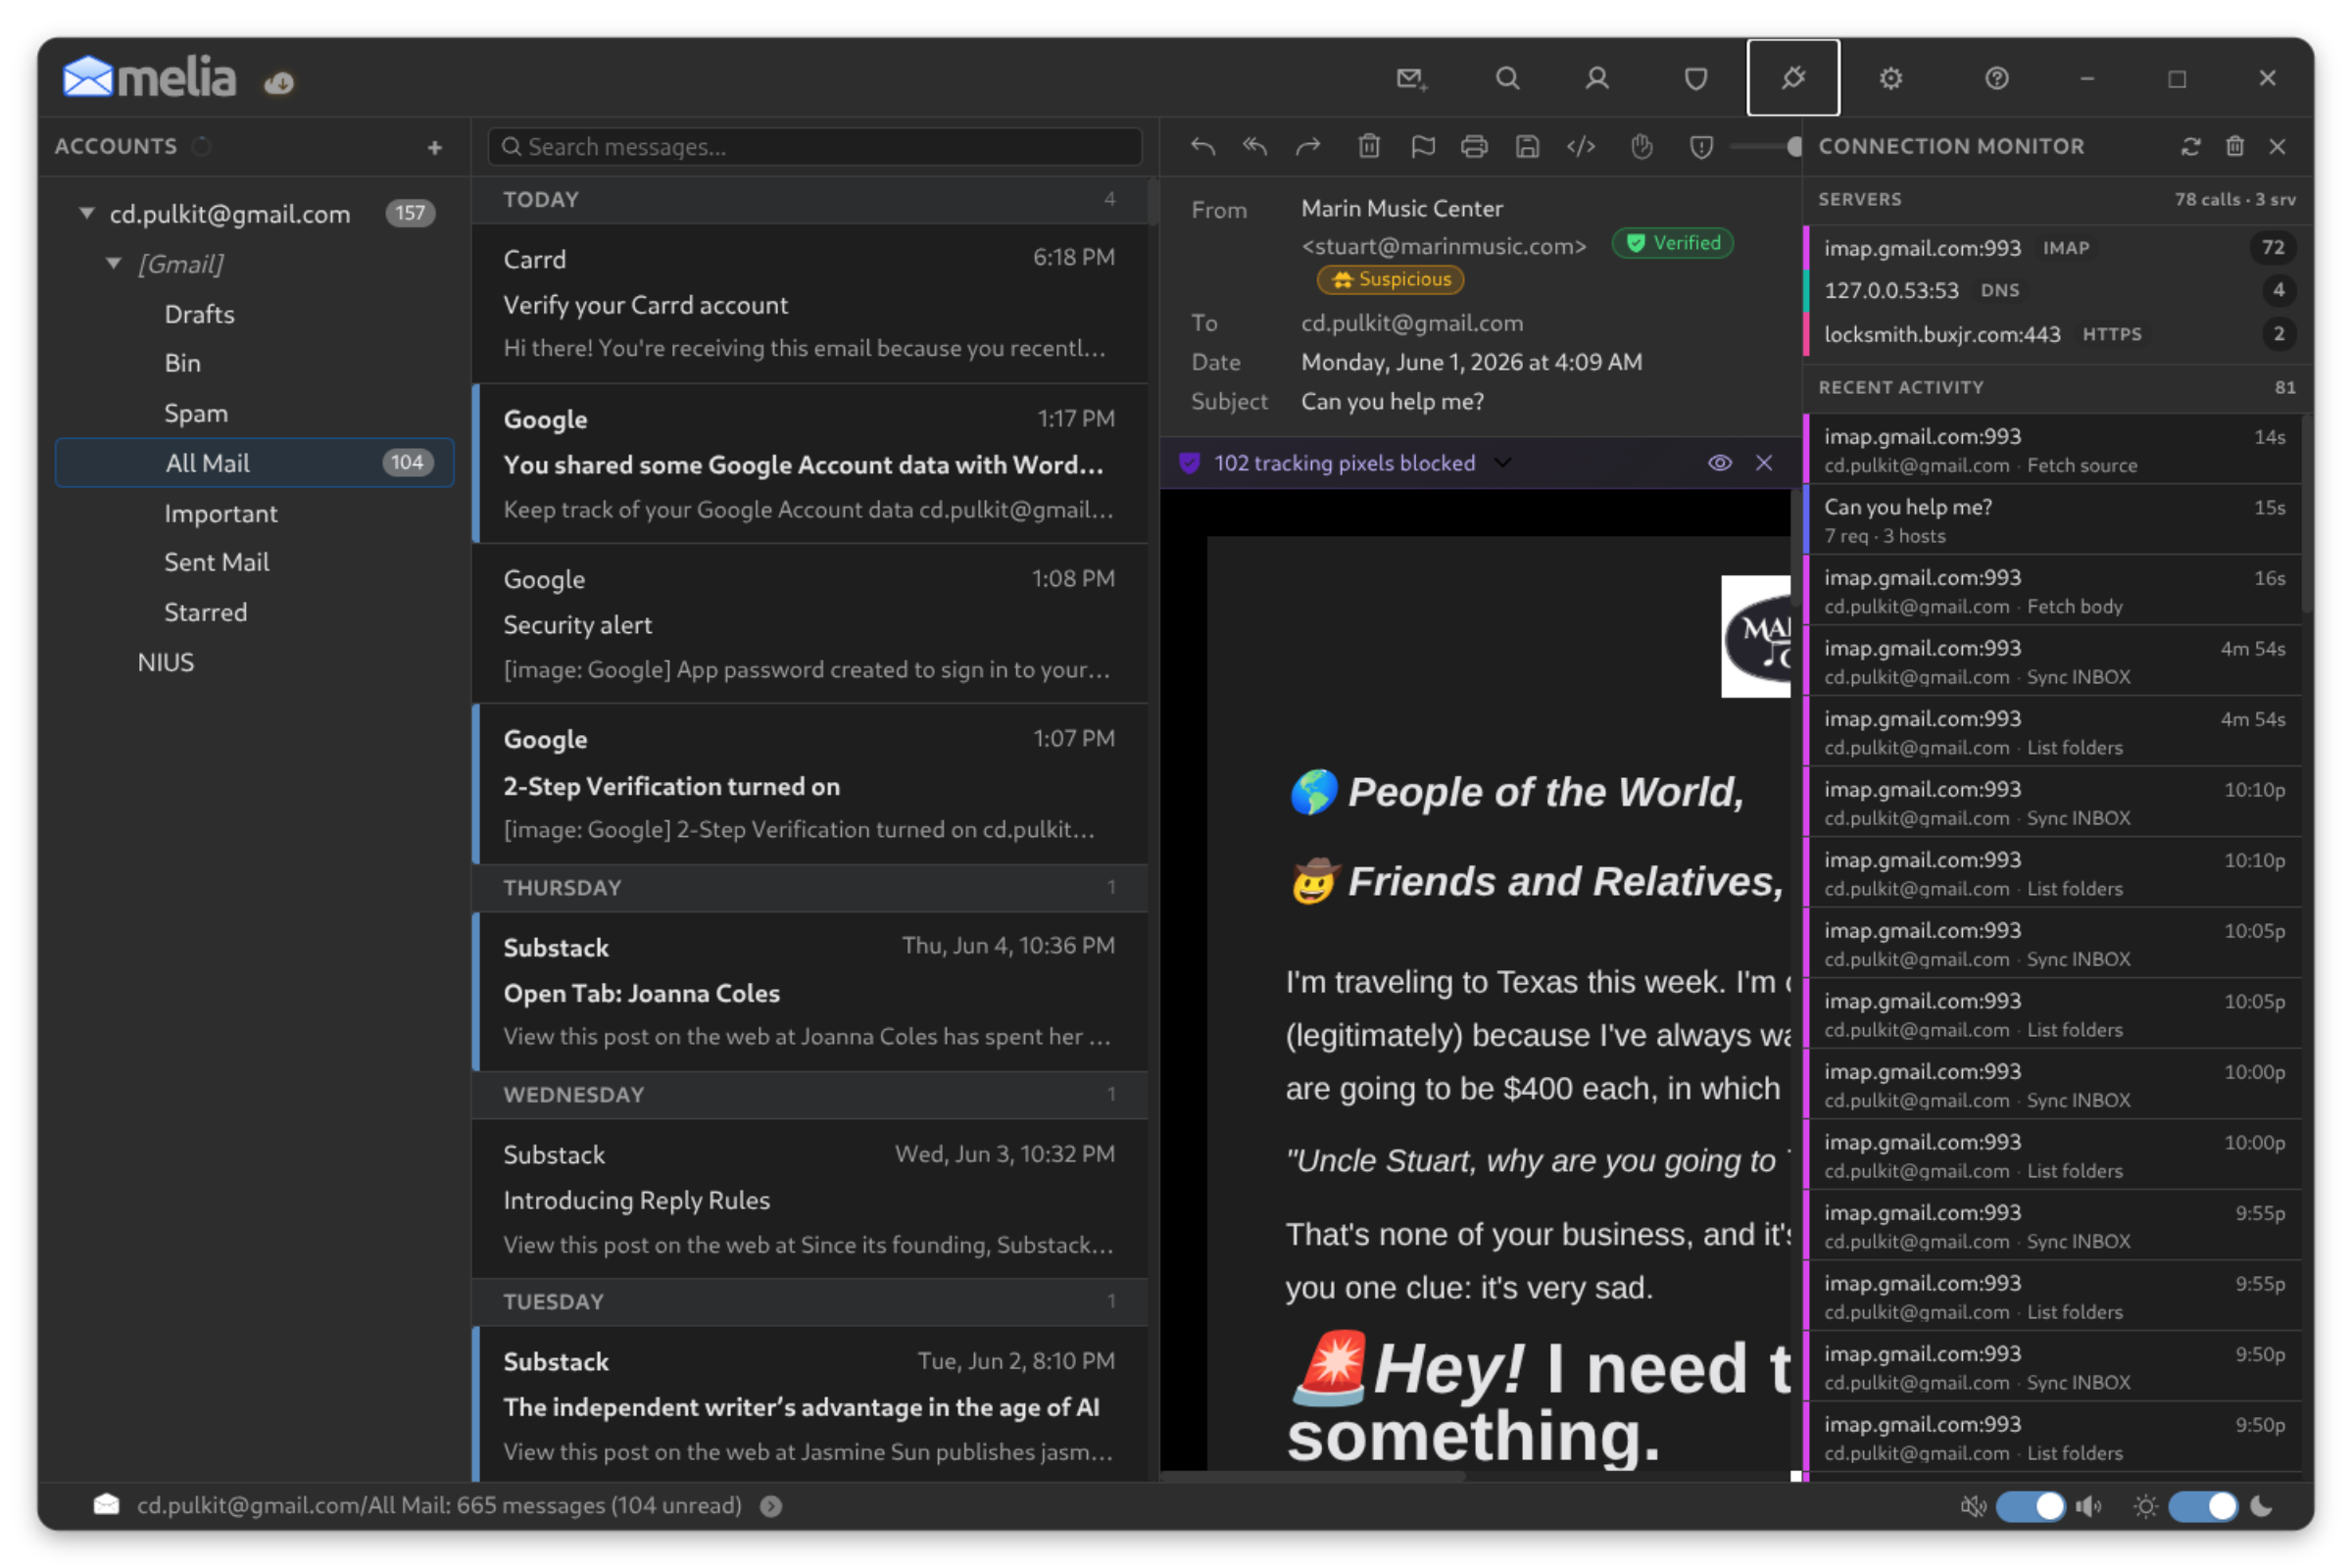Toggle the sound mute switch
The height and width of the screenshot is (1568, 2352).
point(2031,1506)
